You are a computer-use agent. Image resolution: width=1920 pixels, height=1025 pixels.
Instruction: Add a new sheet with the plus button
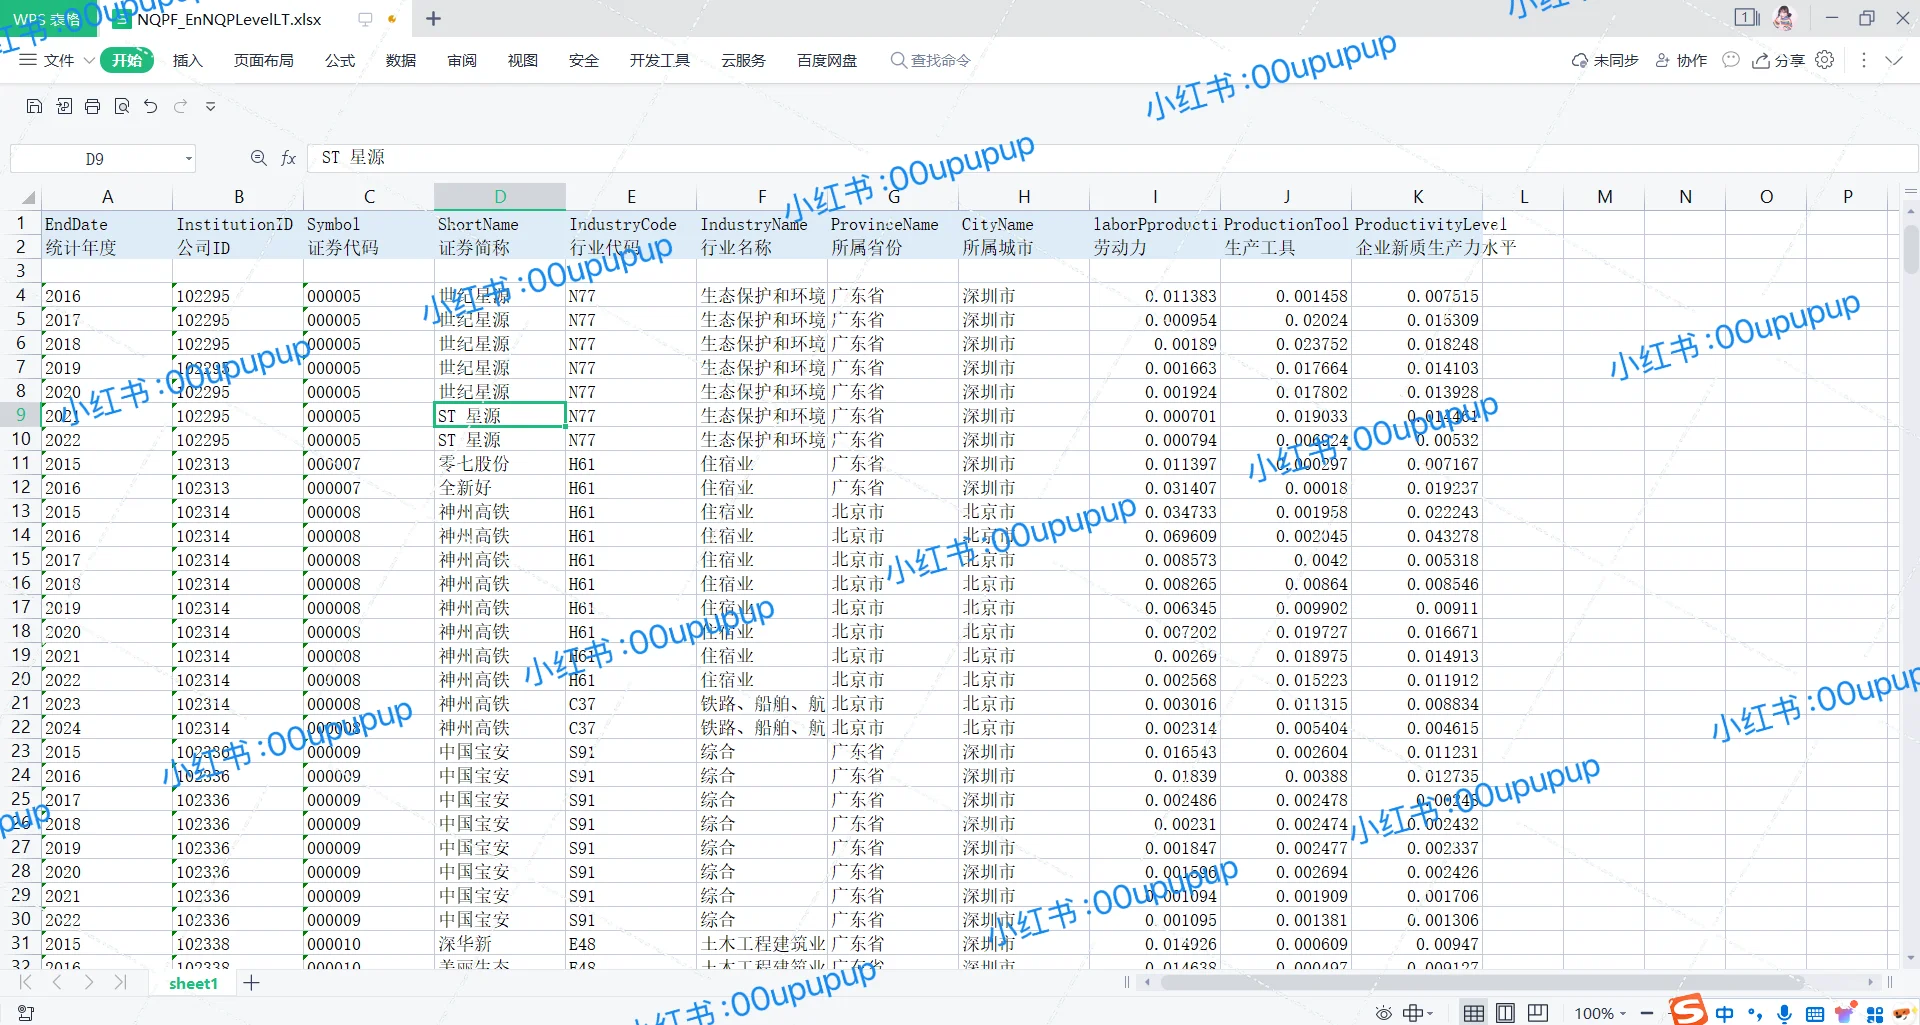coord(252,983)
